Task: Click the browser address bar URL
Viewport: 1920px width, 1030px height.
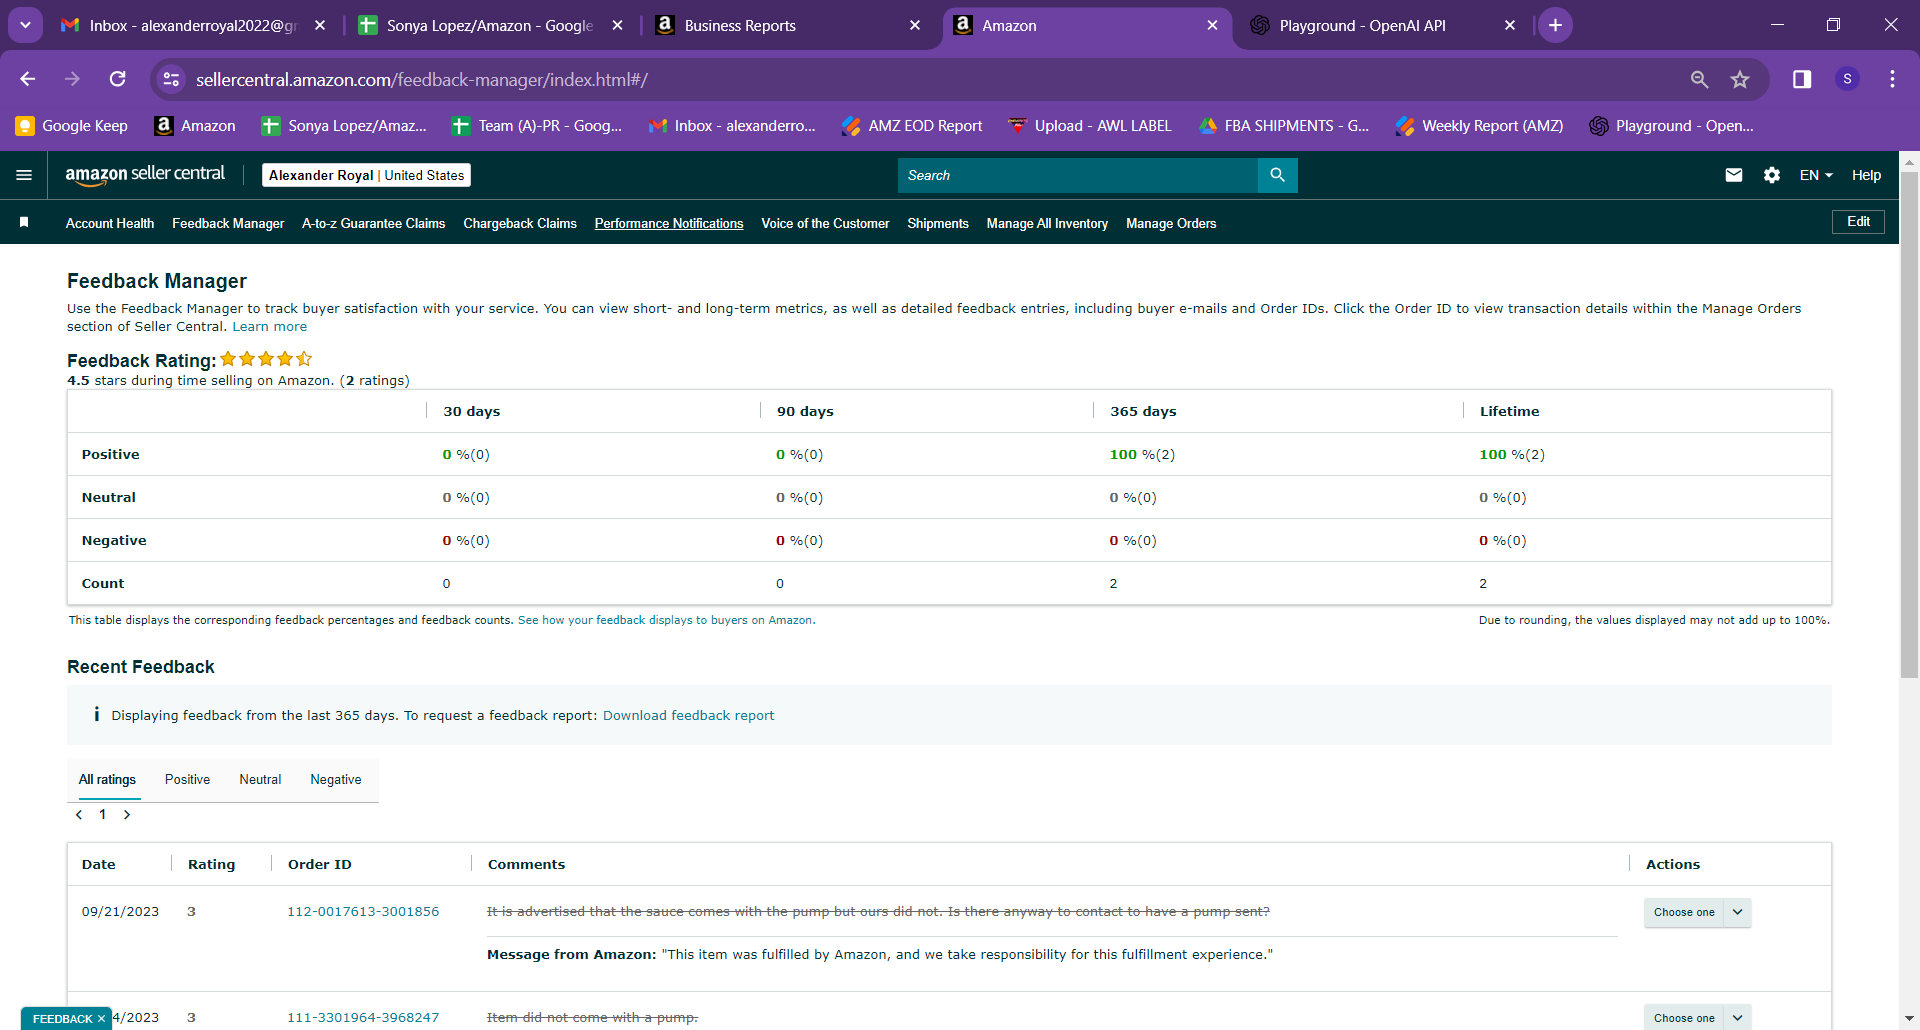Action: point(421,79)
